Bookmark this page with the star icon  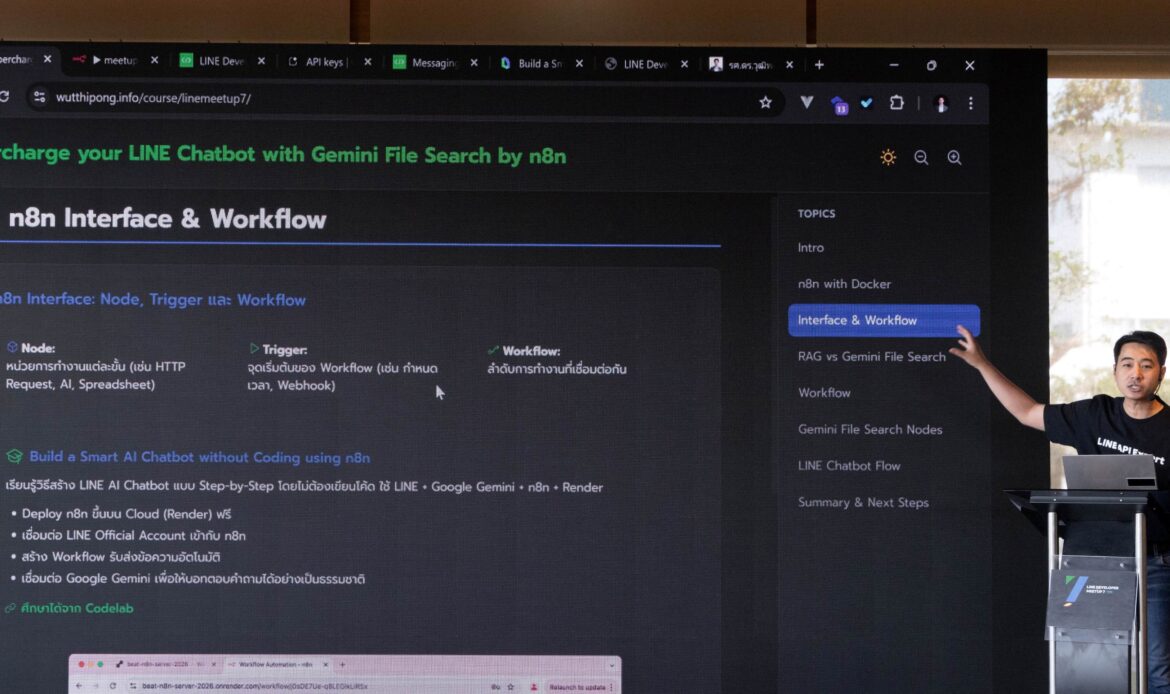click(765, 102)
